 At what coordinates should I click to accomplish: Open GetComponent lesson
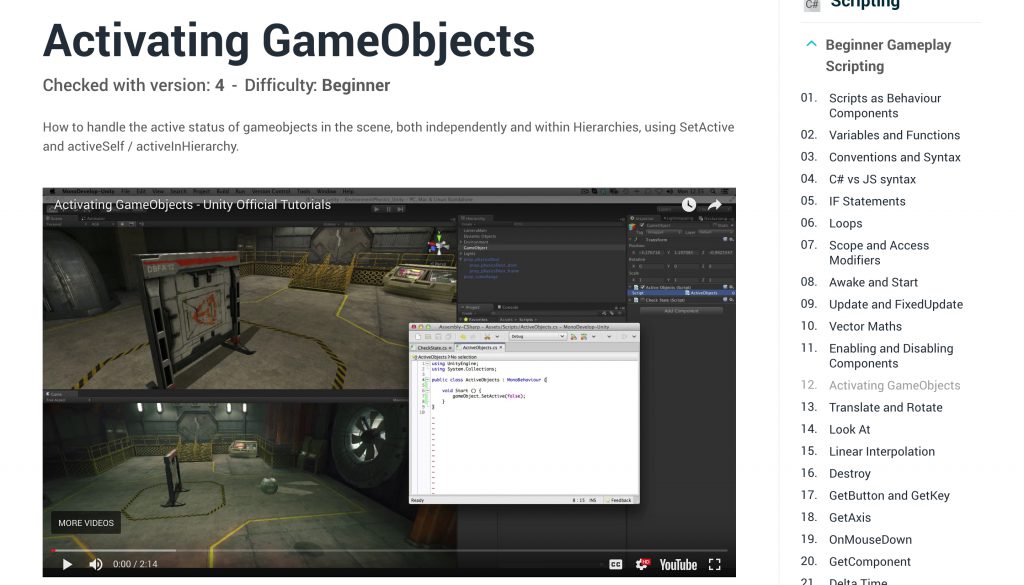click(x=870, y=561)
